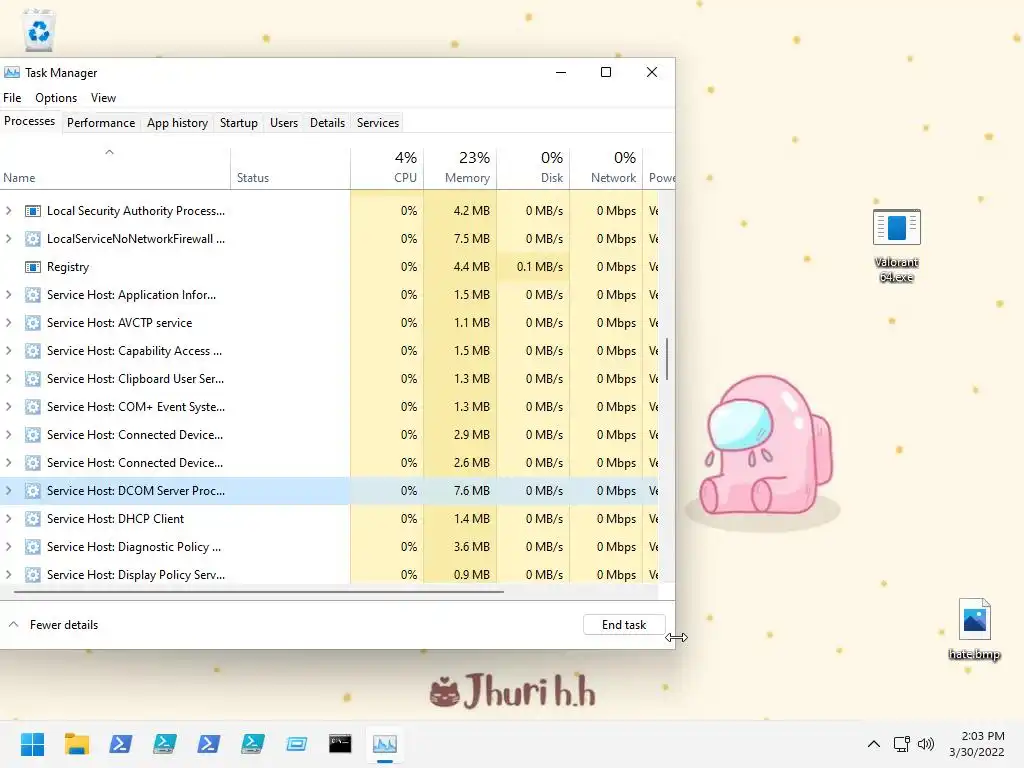Open the network status tray icon
The width and height of the screenshot is (1024, 768).
902,744
